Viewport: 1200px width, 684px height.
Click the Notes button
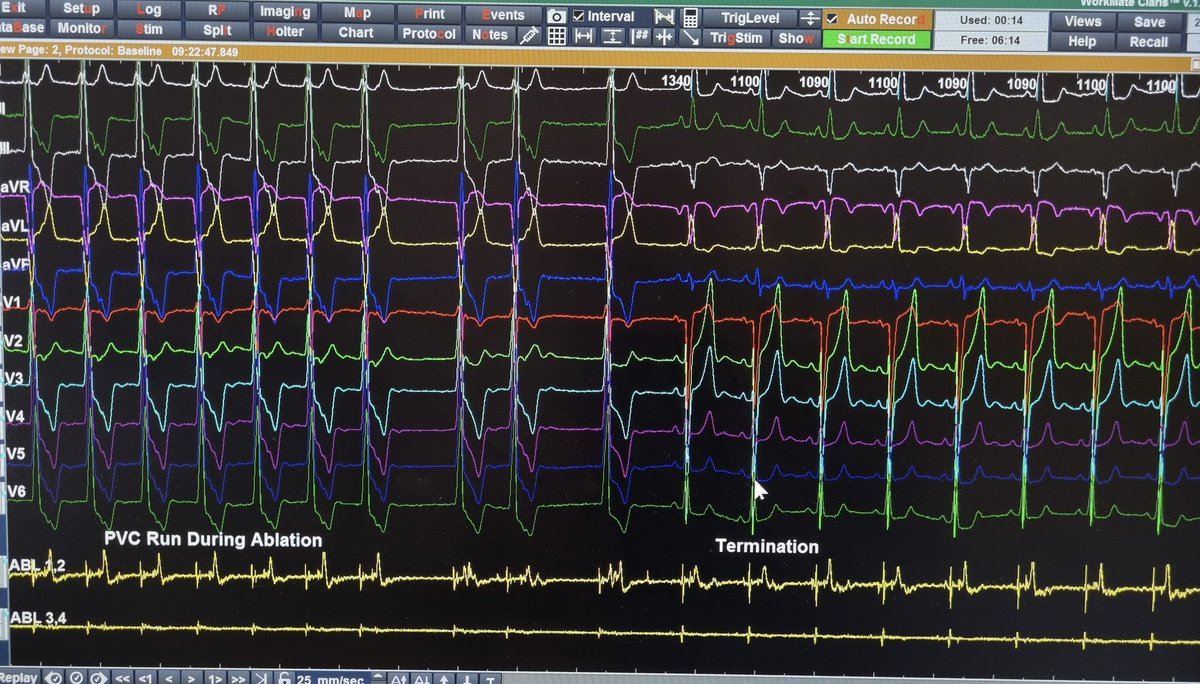coord(490,34)
